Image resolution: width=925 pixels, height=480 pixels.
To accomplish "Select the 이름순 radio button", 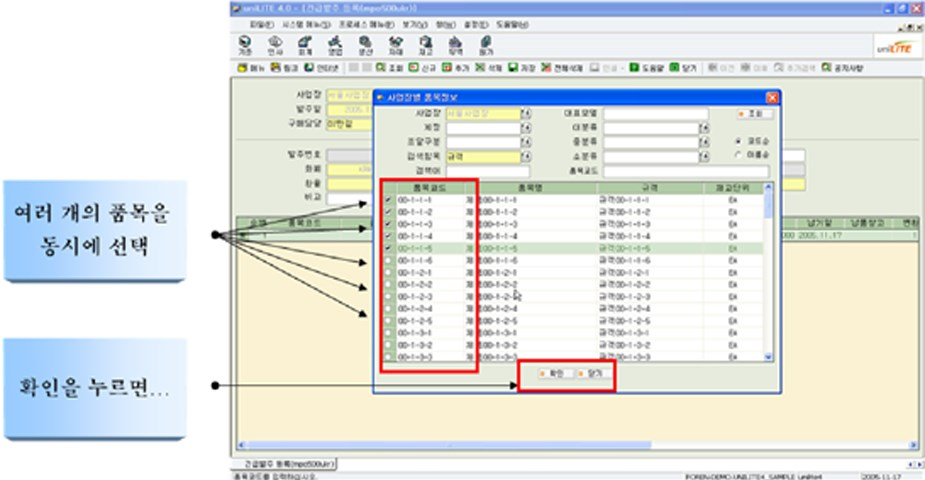I will pyautogui.click(x=738, y=154).
